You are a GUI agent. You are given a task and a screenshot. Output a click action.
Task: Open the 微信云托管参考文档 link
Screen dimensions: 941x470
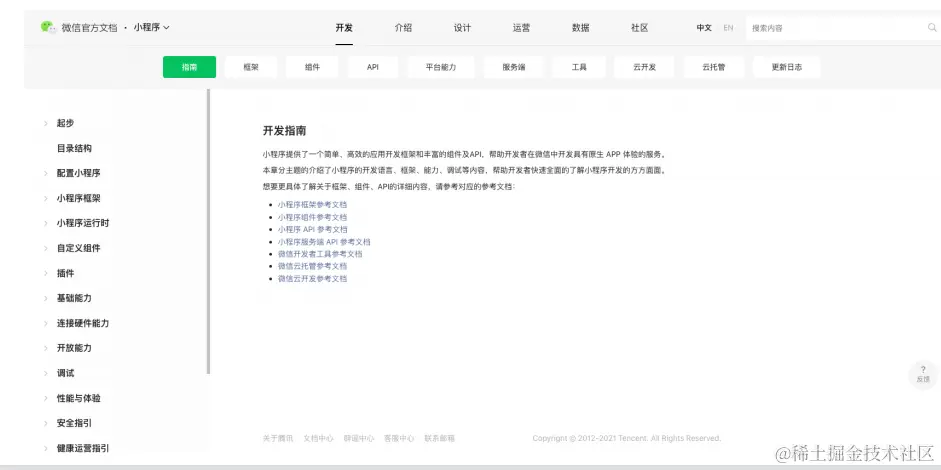[x=312, y=266]
